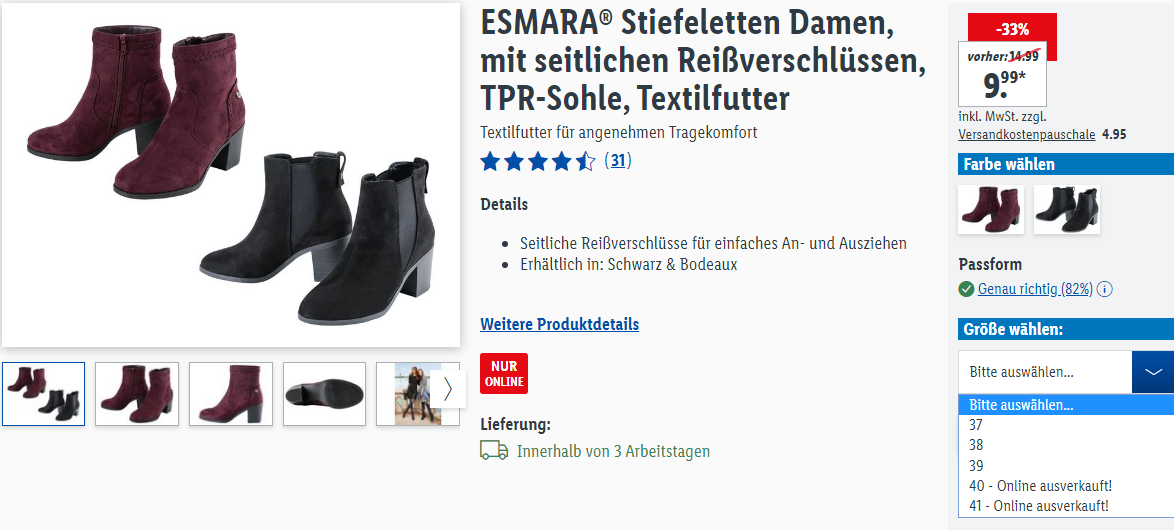The width and height of the screenshot is (1174, 530).
Task: Click the red NUR ONLINE badge
Action: click(x=504, y=374)
